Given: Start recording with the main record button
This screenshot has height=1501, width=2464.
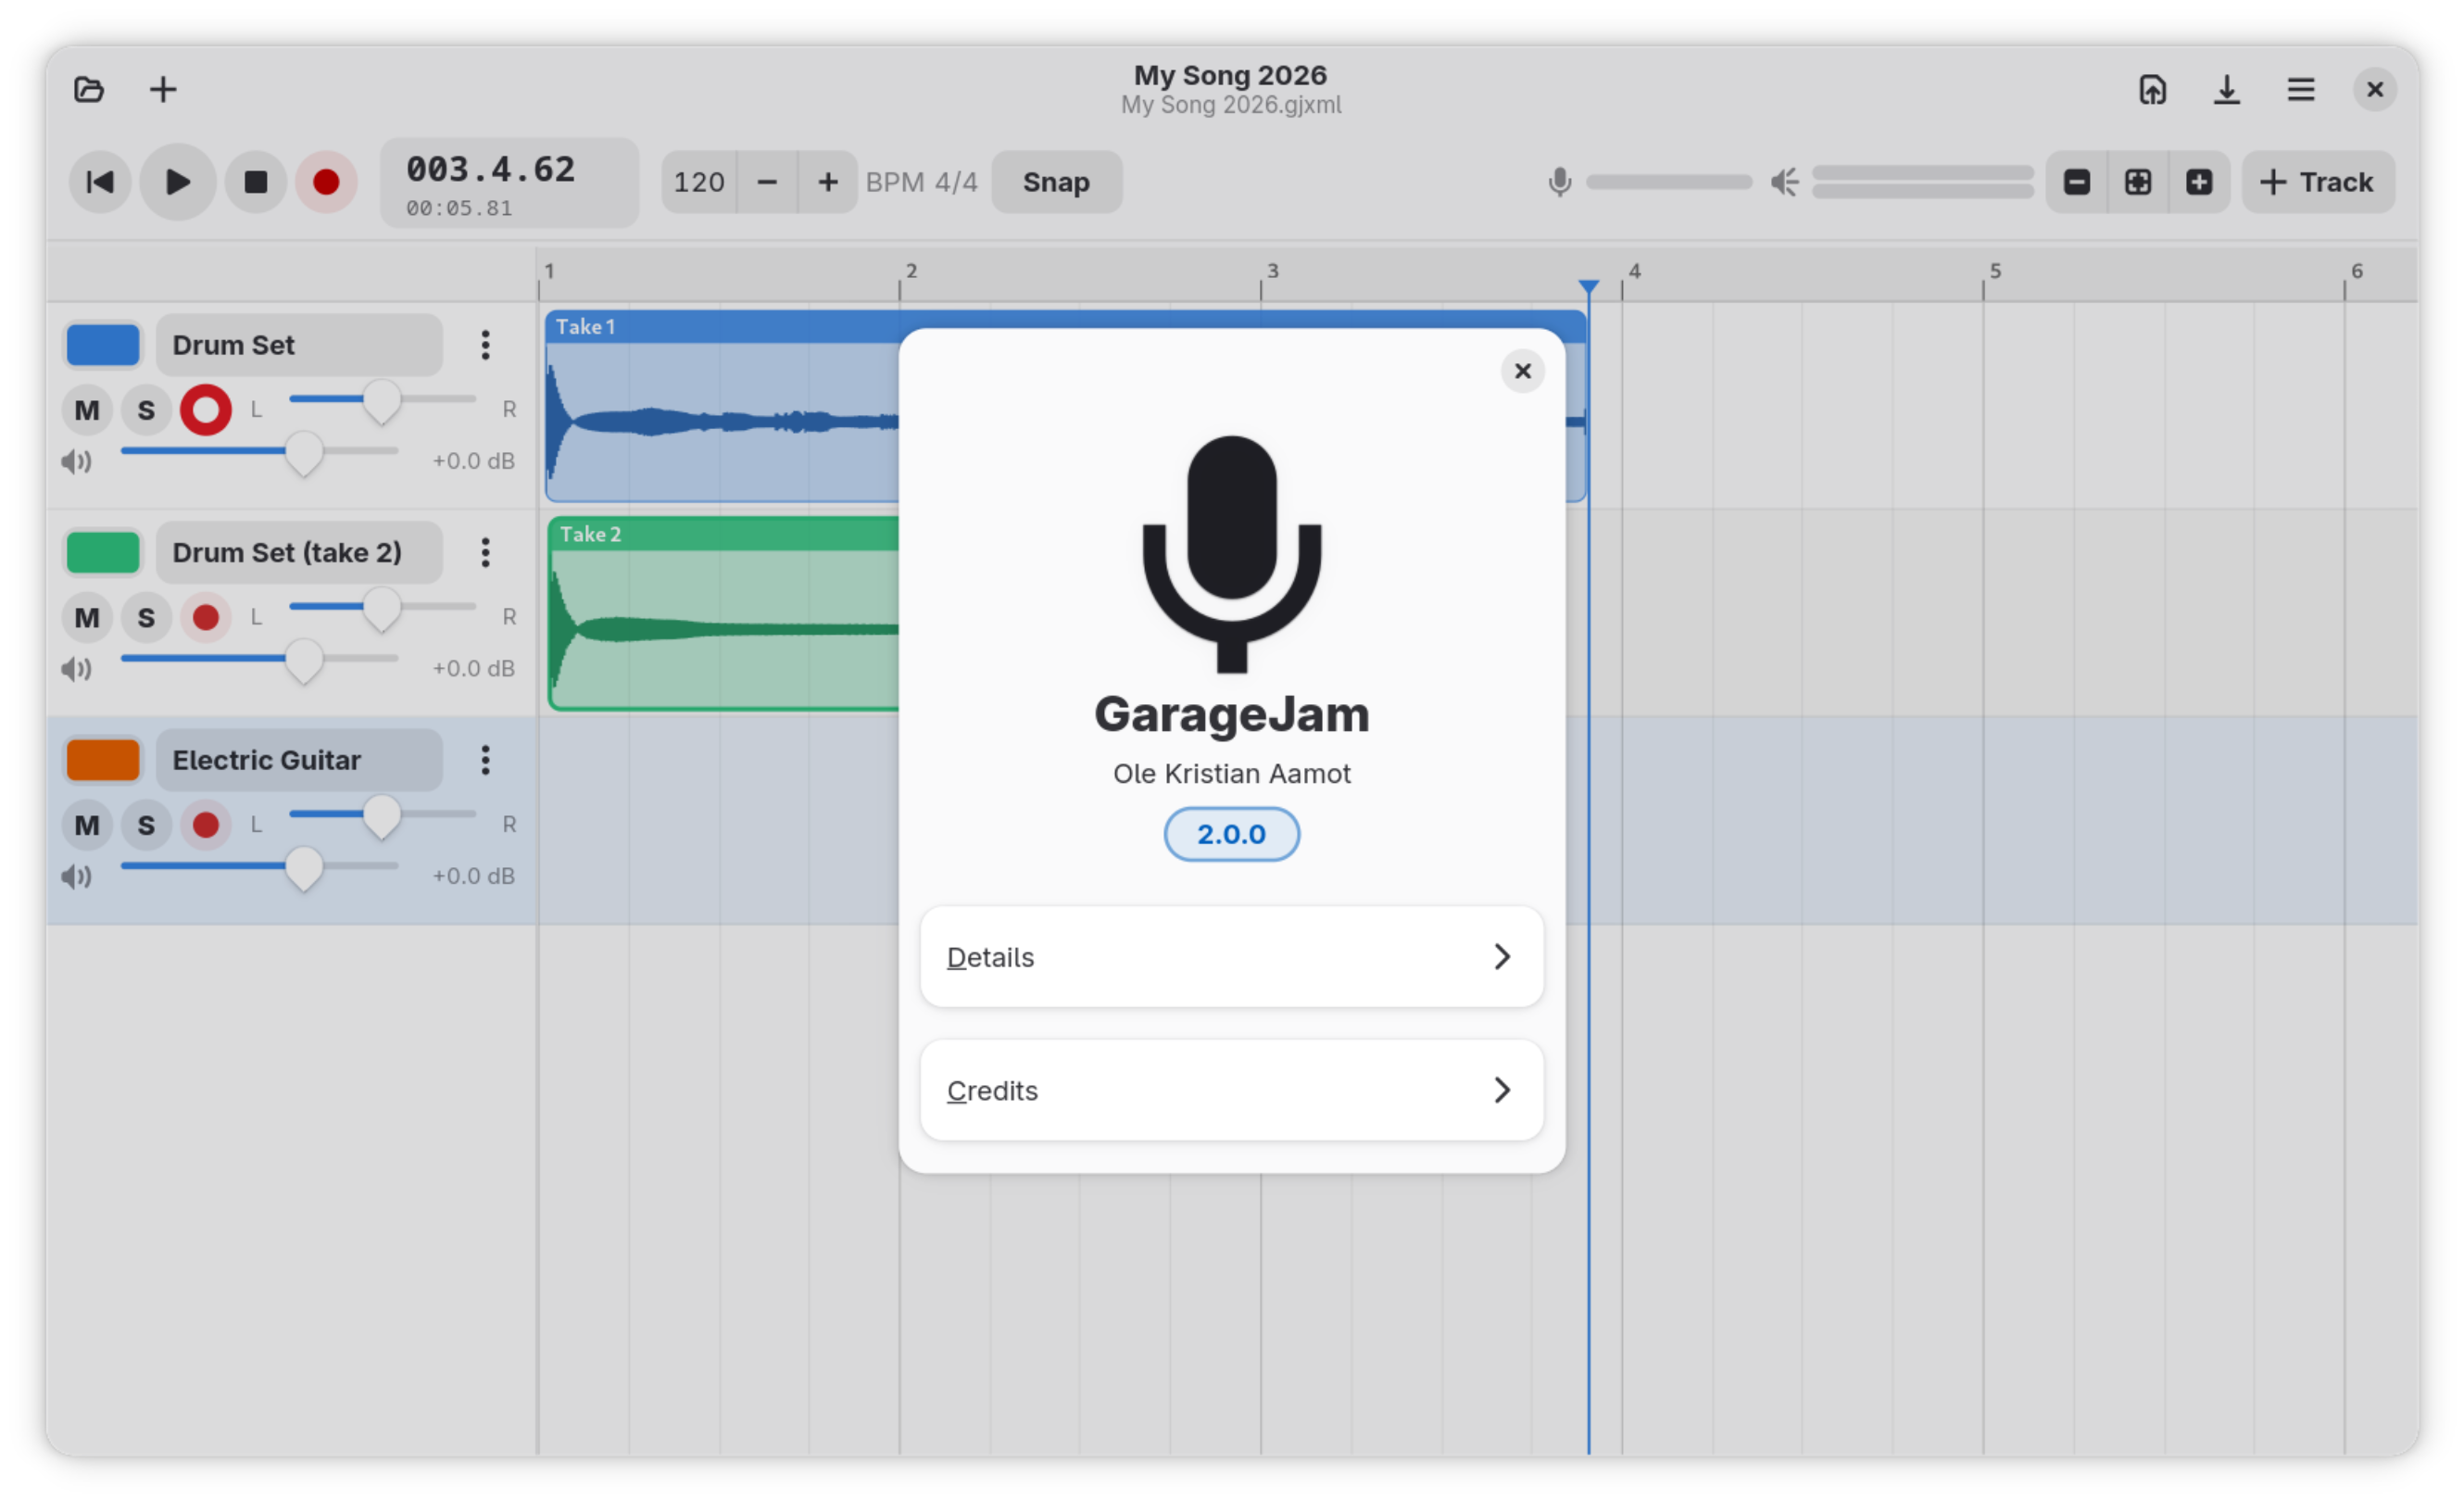Looking at the screenshot, I should coord(326,182).
